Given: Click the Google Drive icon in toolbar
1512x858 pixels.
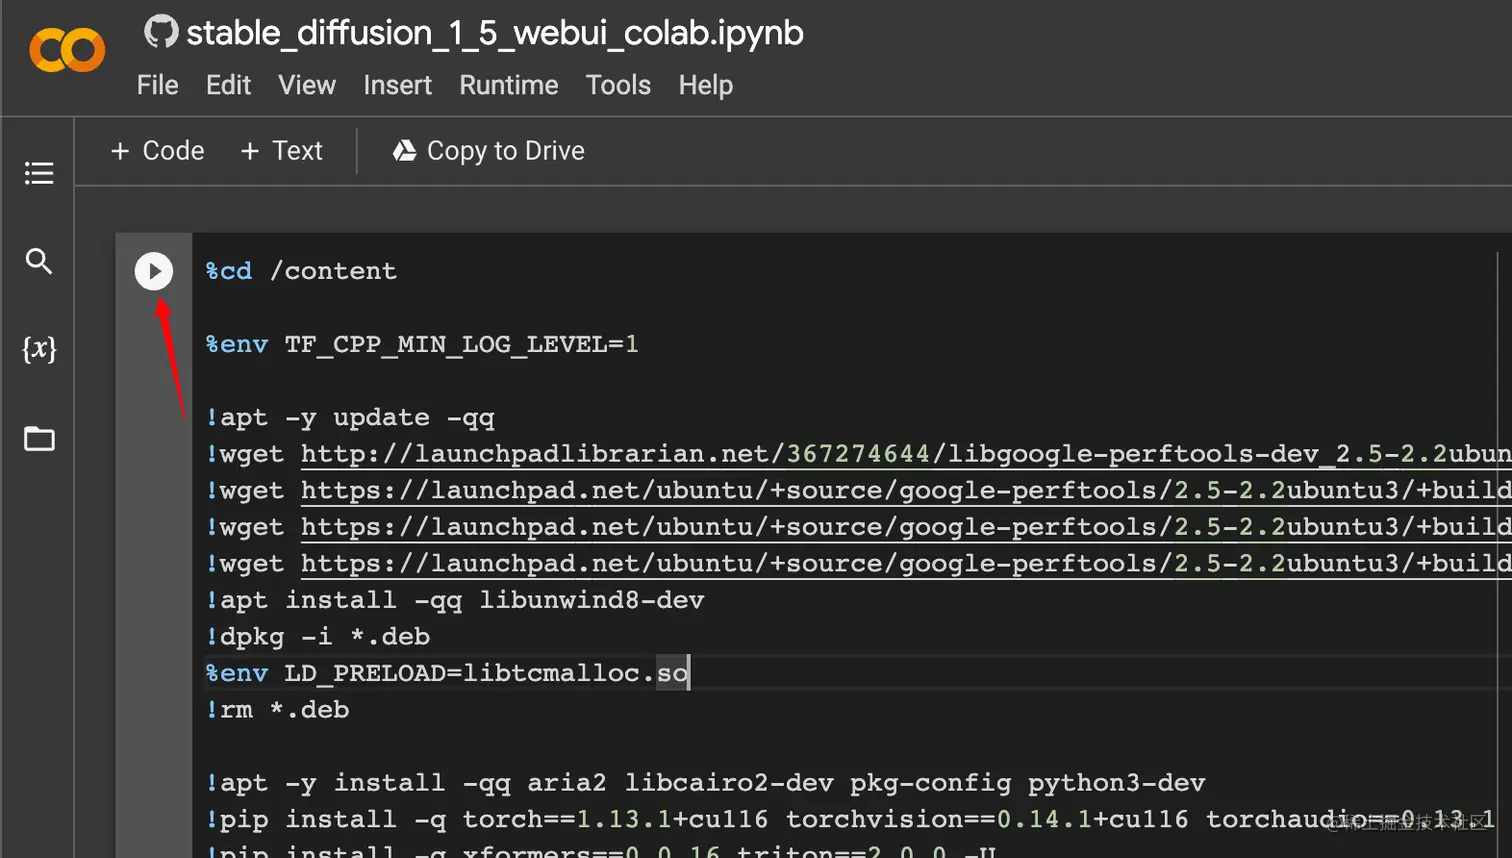Looking at the screenshot, I should tap(404, 150).
